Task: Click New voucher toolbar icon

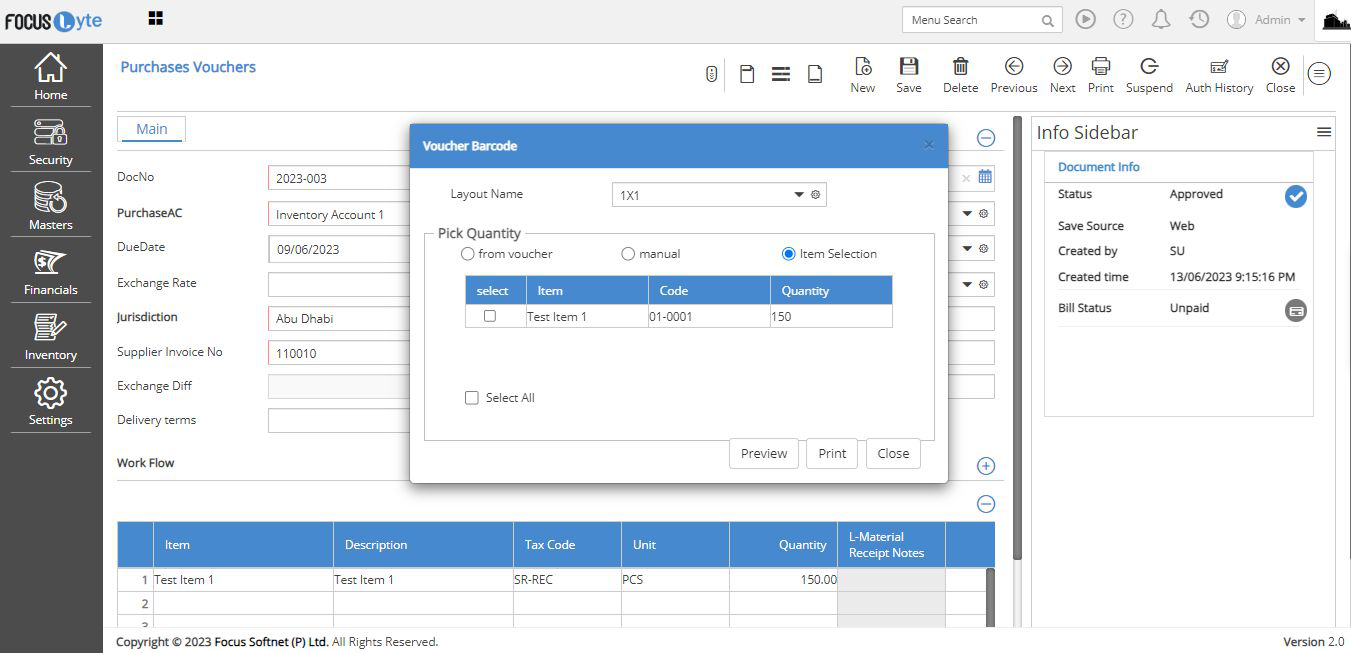Action: 863,75
